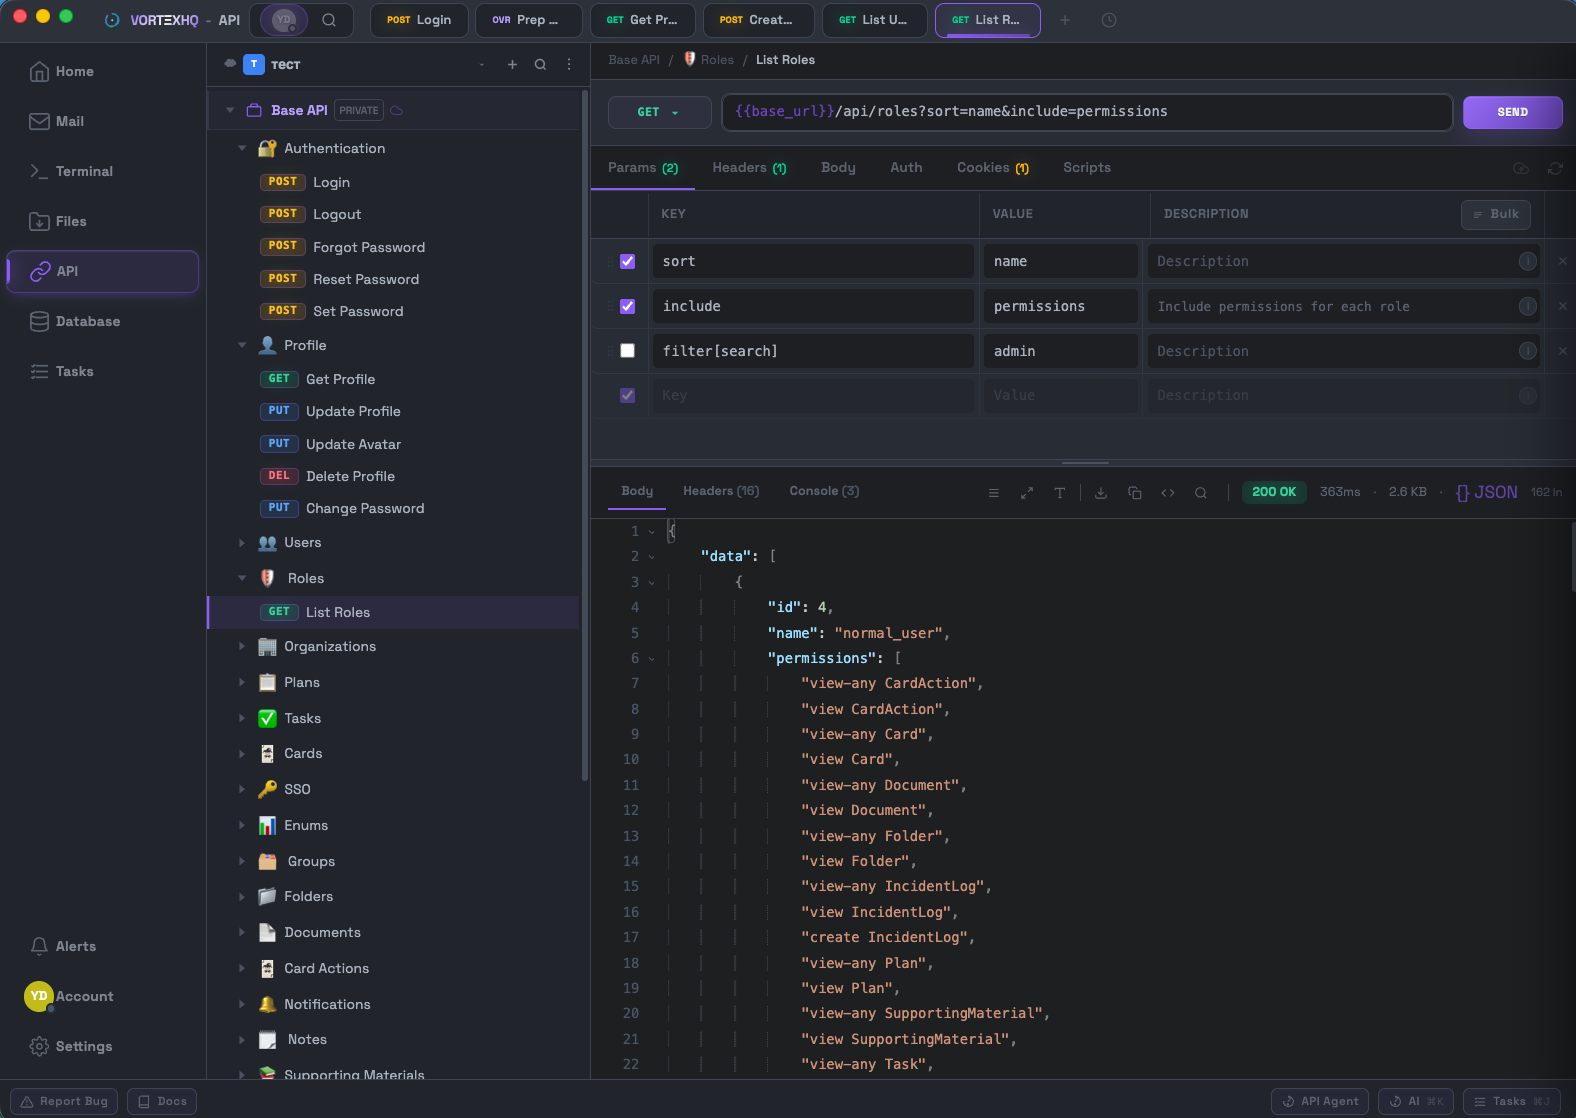Open the Scripts tab
The image size is (1576, 1118).
coord(1087,168)
